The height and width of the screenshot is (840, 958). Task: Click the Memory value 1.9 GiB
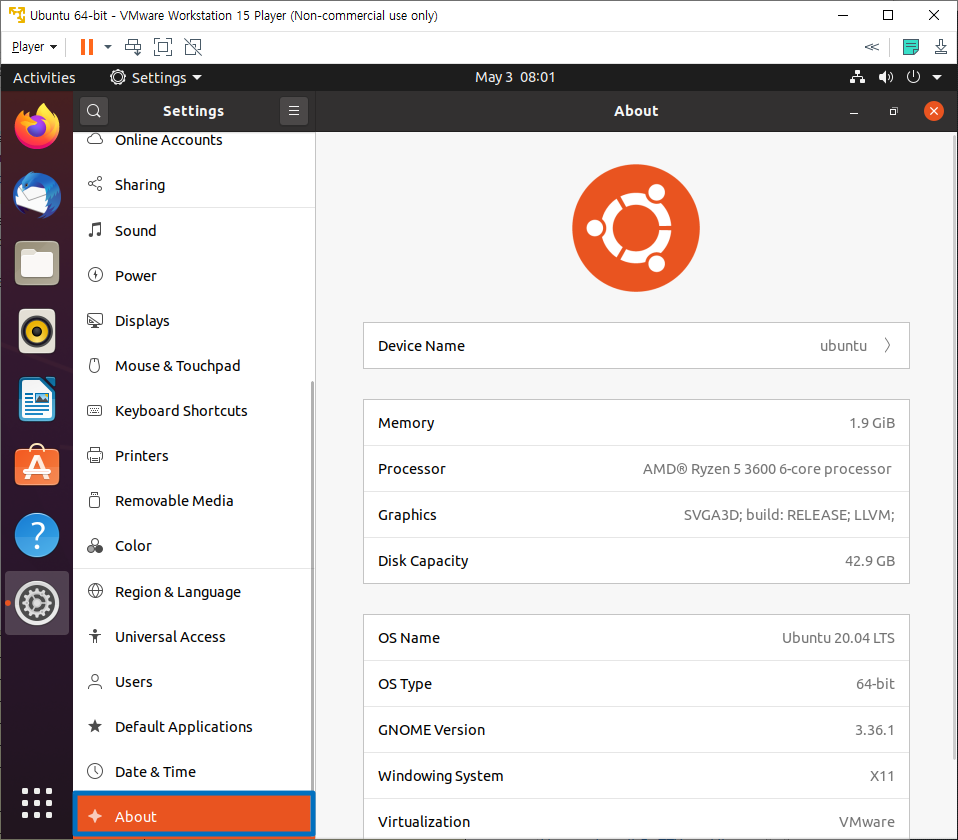pyautogui.click(x=872, y=423)
